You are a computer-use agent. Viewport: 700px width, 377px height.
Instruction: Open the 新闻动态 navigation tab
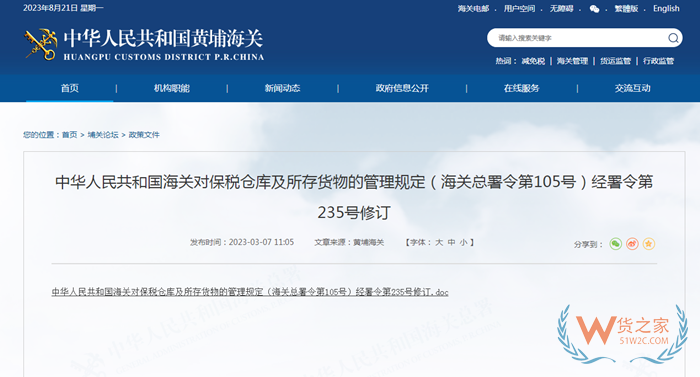tap(282, 88)
